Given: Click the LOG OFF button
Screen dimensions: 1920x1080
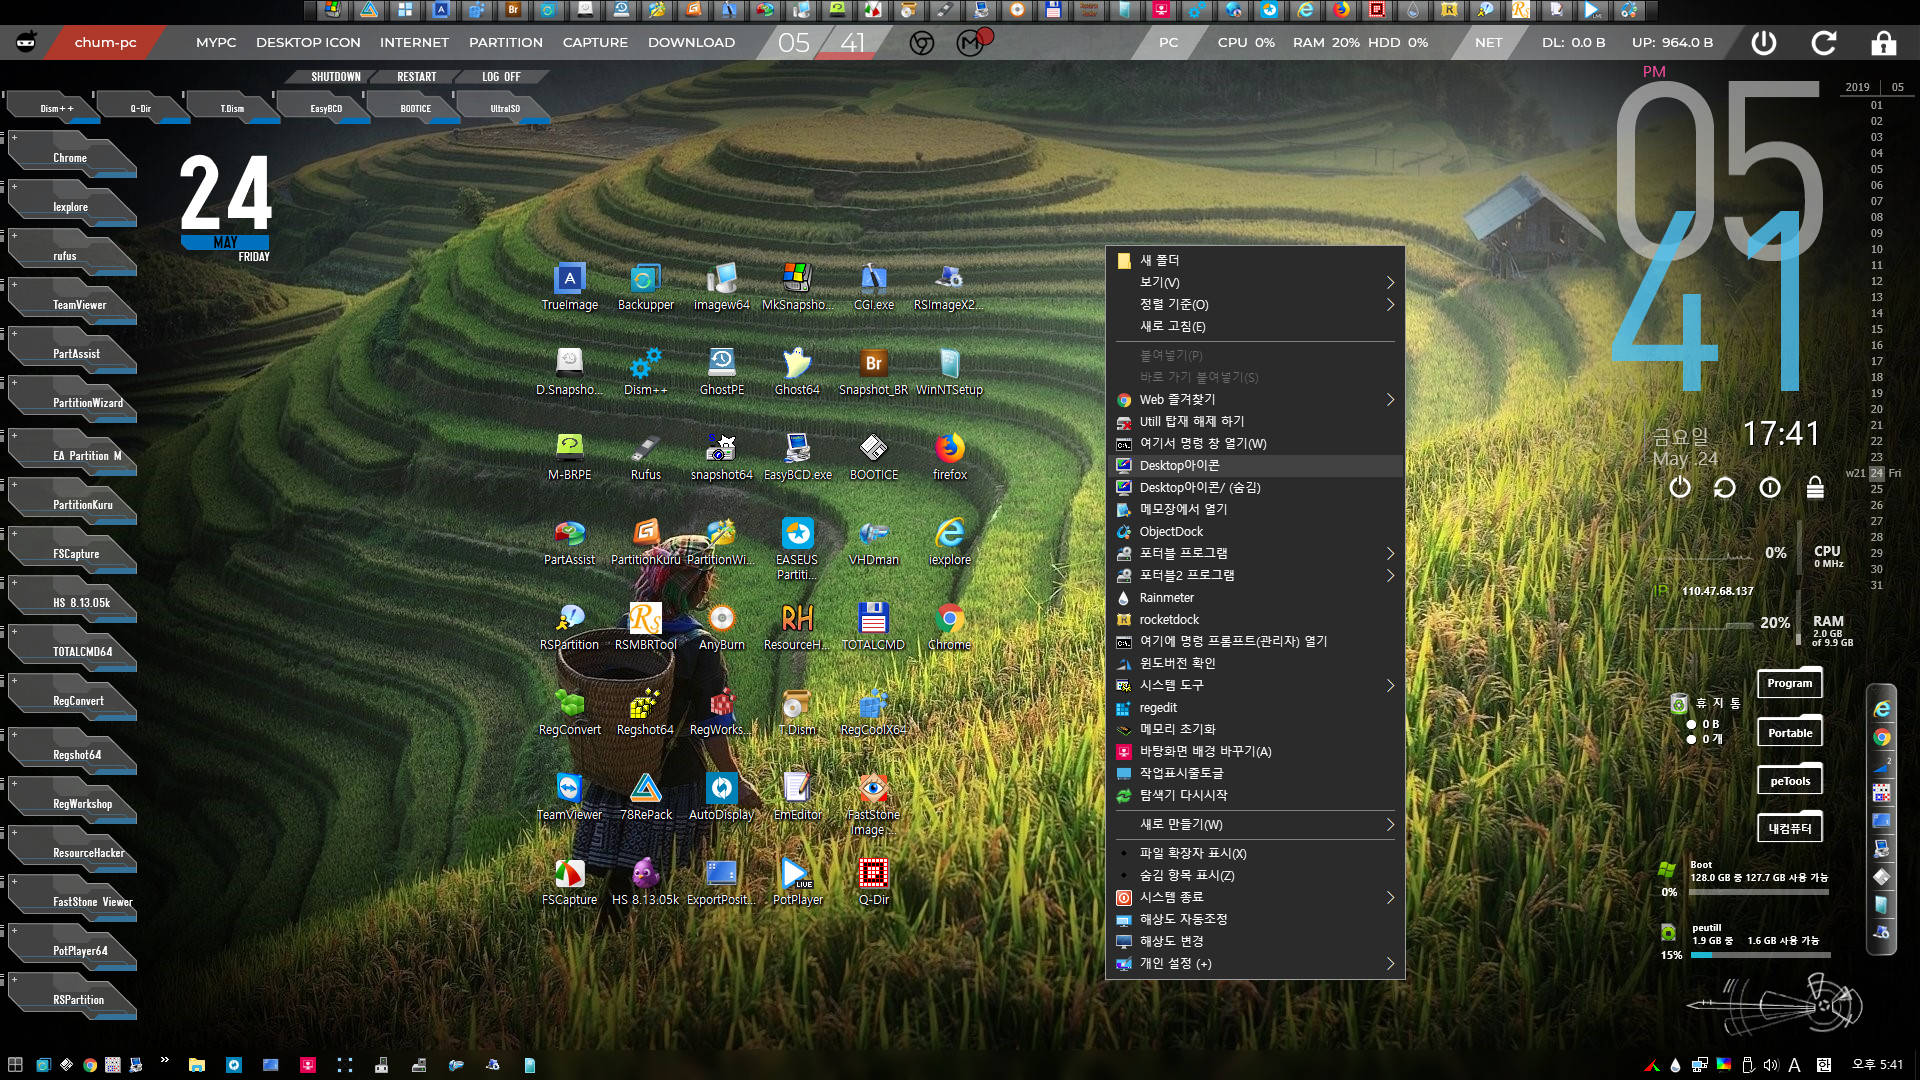Looking at the screenshot, I should 501,77.
